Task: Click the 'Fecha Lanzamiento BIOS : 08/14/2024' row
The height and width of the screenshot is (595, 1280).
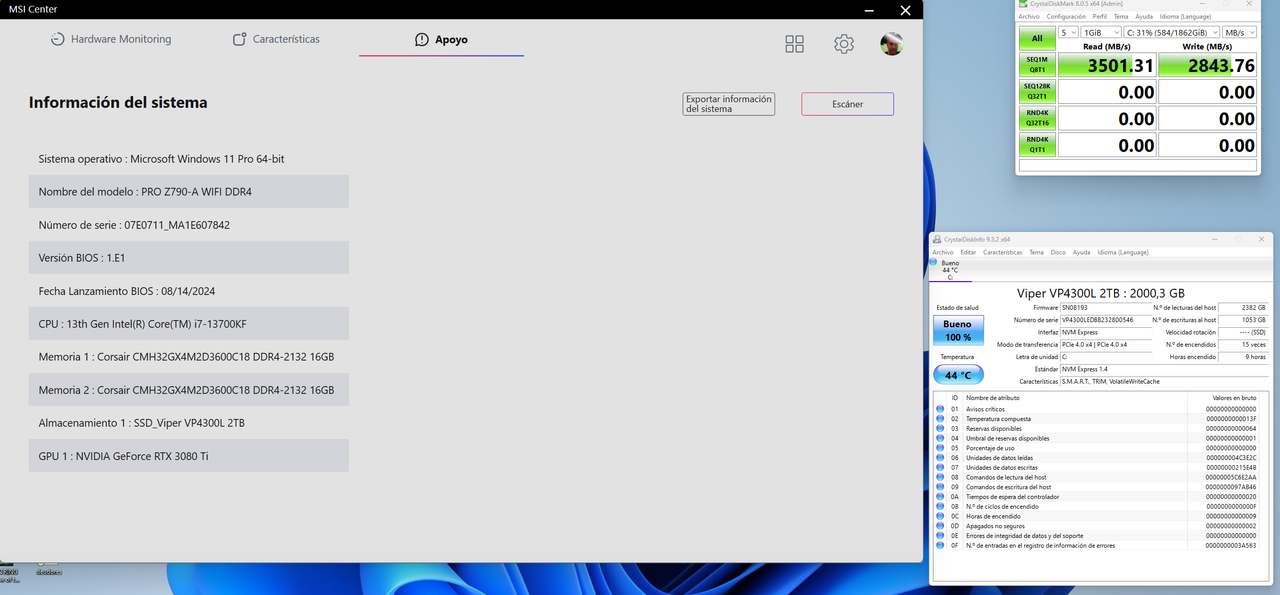Action: tap(188, 291)
